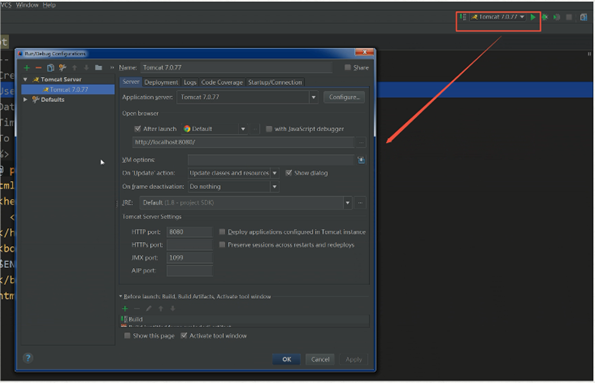The image size is (595, 383).
Task: Click the Name input field
Action: (236, 68)
